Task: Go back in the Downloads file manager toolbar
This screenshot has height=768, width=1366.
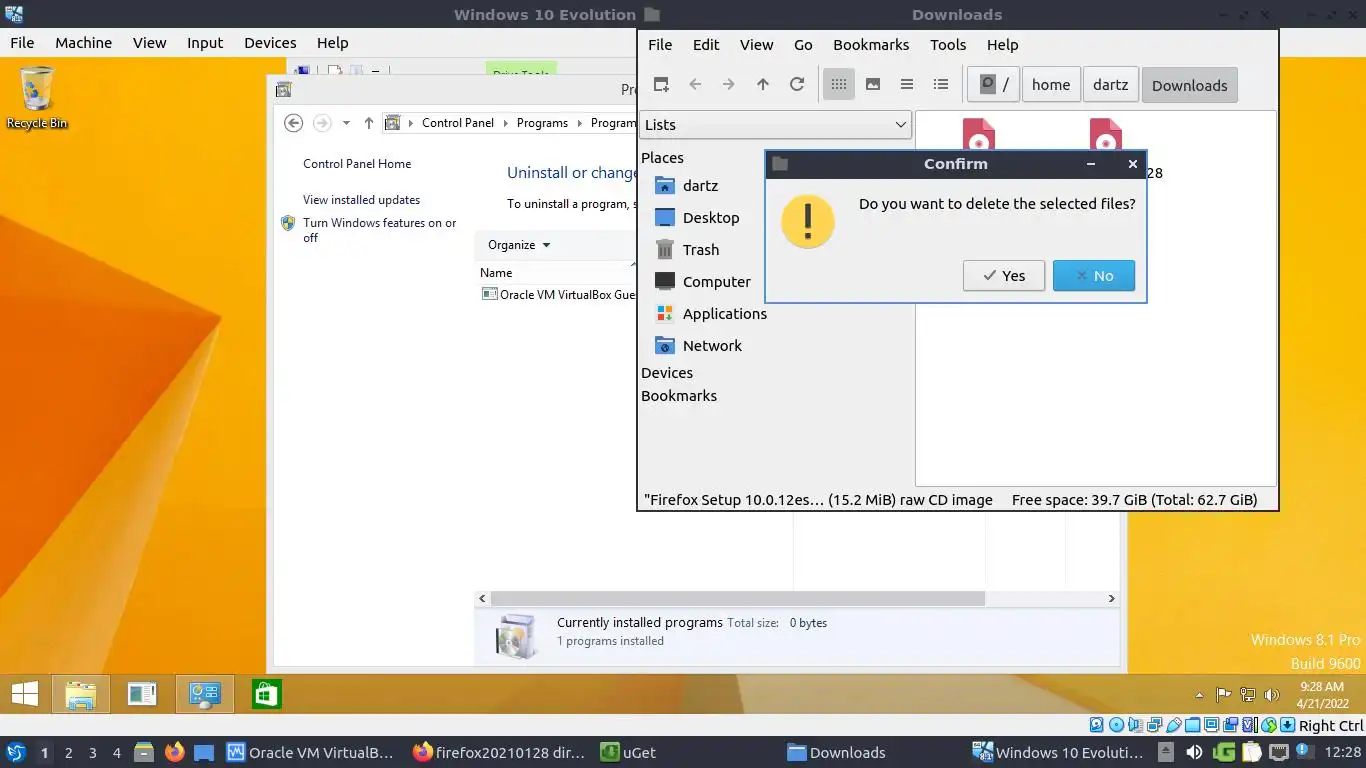Action: 695,85
